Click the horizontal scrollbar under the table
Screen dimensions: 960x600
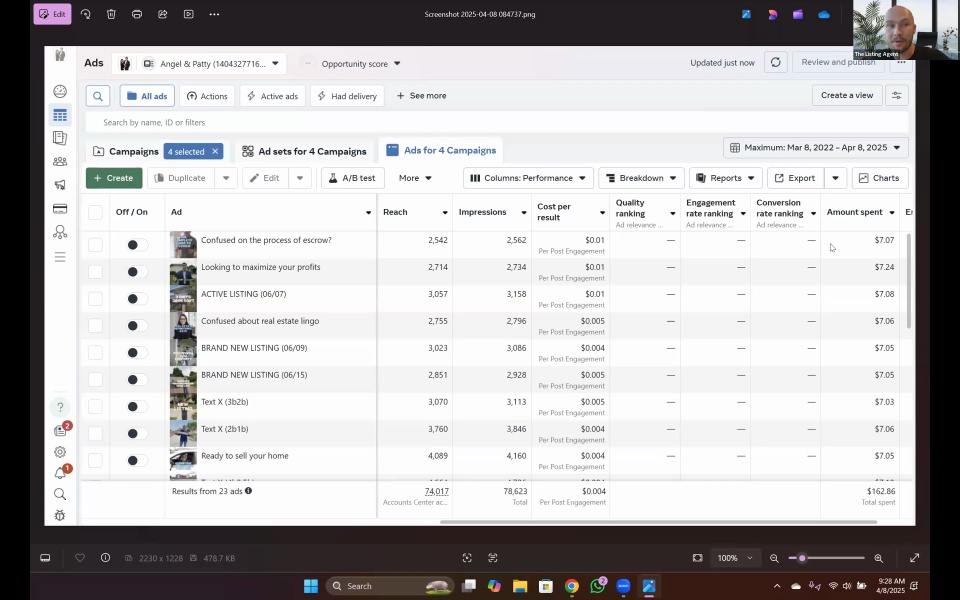pyautogui.click(x=658, y=522)
